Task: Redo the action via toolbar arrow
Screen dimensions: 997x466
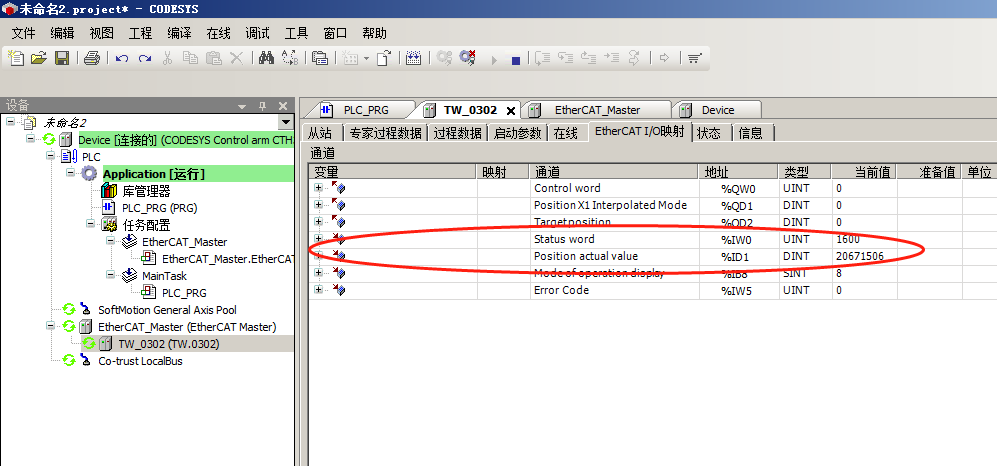Action: point(145,58)
